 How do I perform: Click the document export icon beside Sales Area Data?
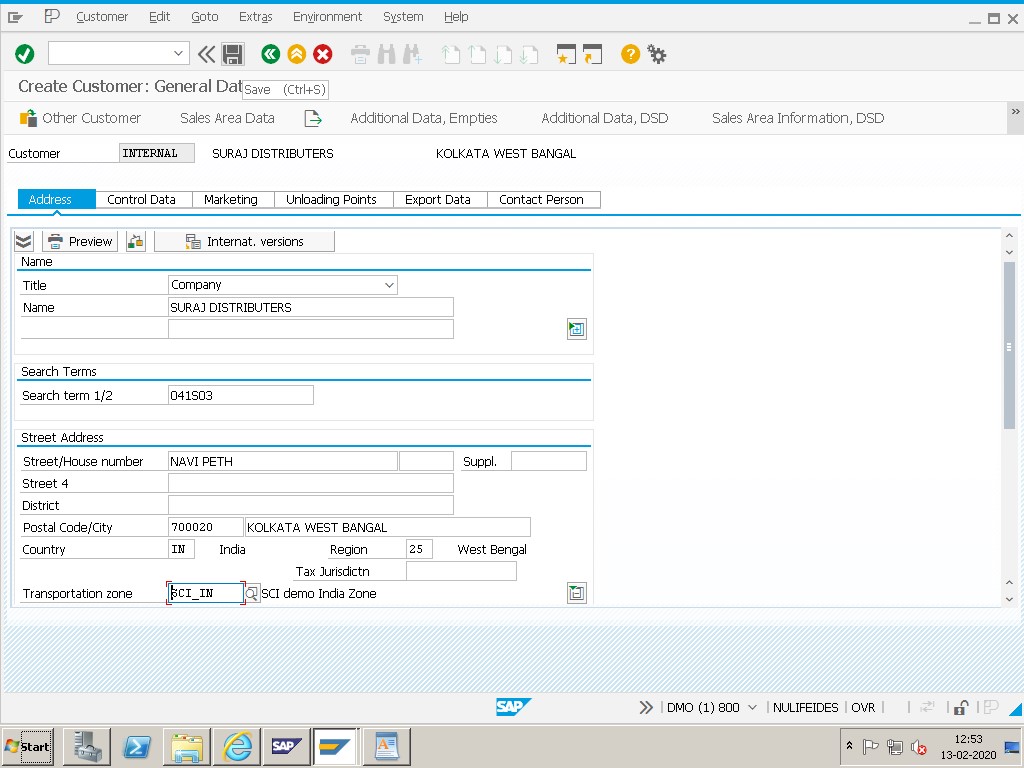313,118
